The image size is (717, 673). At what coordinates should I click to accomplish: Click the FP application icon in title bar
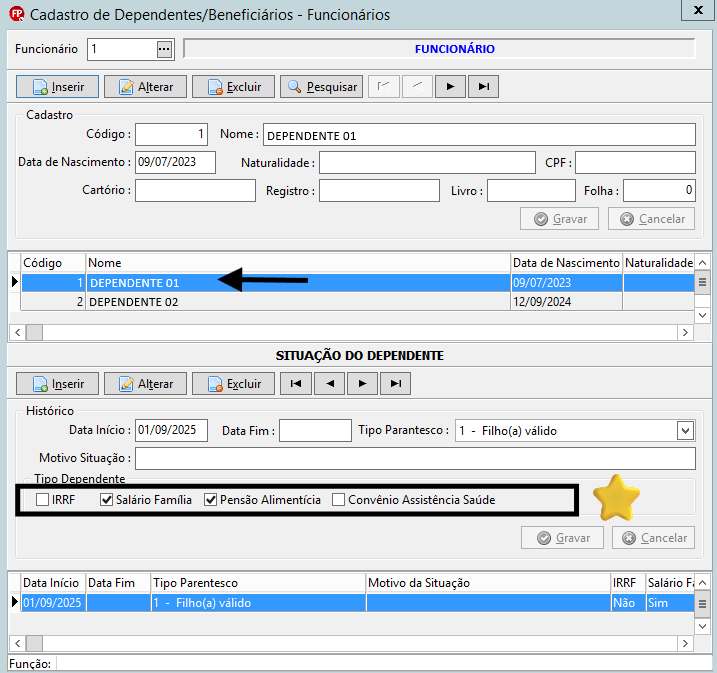tap(17, 14)
